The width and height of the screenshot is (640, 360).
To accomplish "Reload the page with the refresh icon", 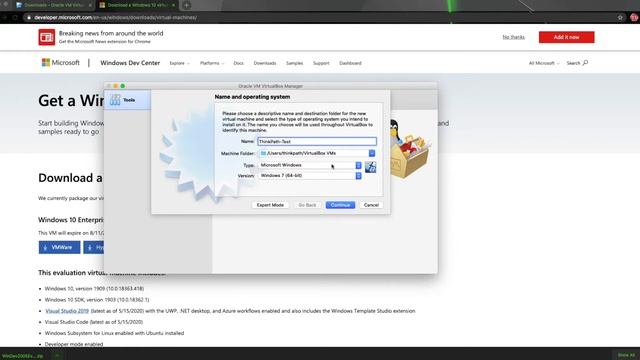I will tap(15, 18).
